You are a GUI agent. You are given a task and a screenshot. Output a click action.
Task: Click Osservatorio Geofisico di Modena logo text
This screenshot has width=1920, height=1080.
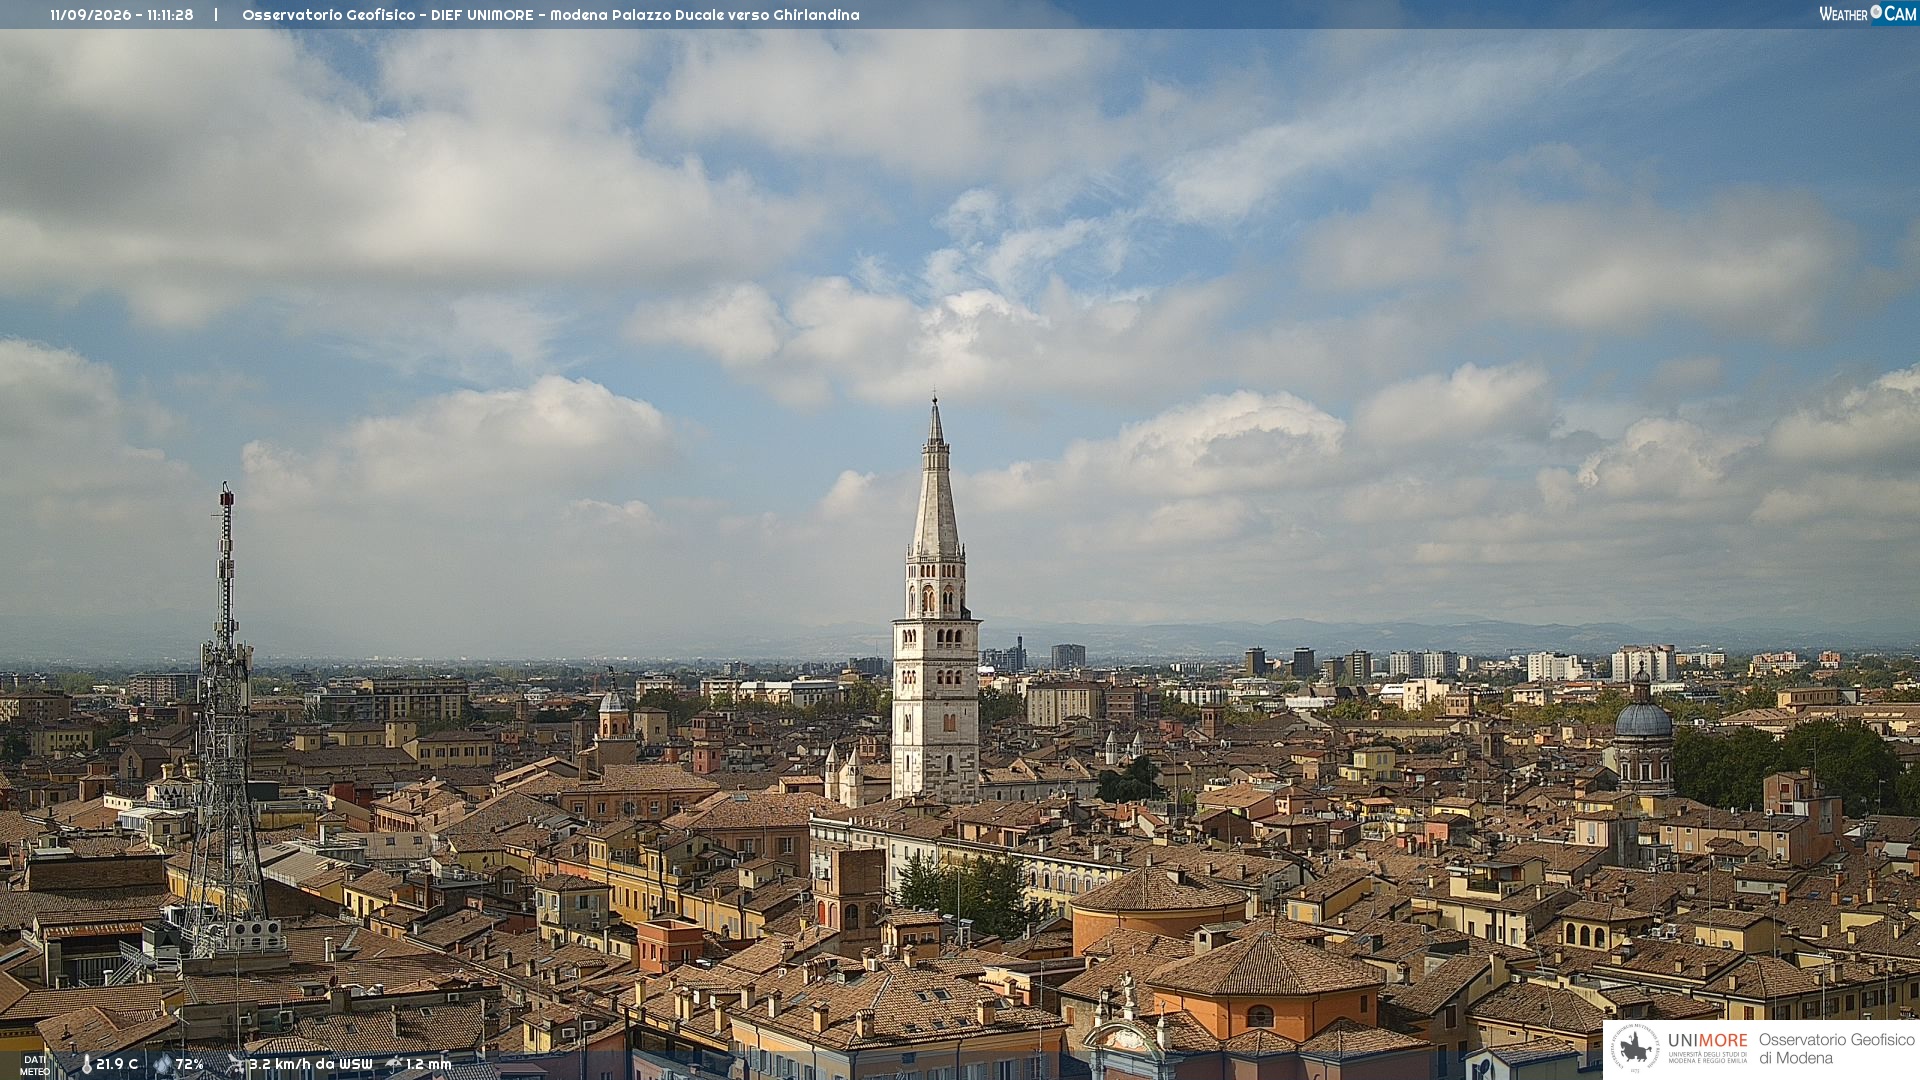pos(1836,1049)
